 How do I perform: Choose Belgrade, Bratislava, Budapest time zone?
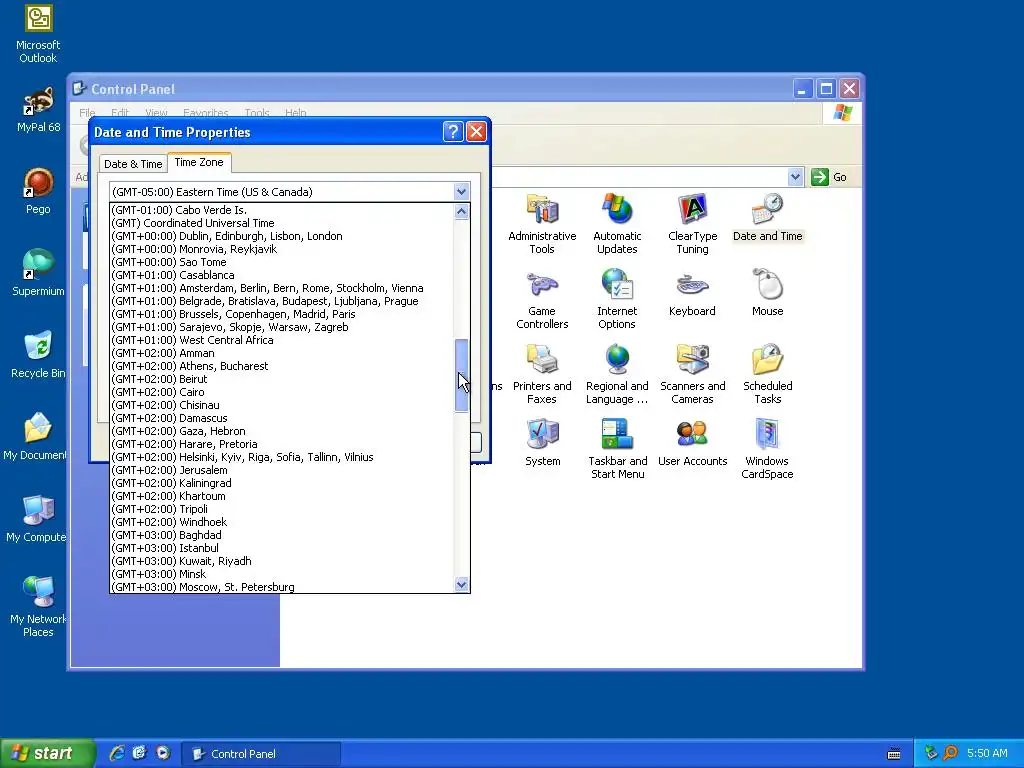[281, 301]
